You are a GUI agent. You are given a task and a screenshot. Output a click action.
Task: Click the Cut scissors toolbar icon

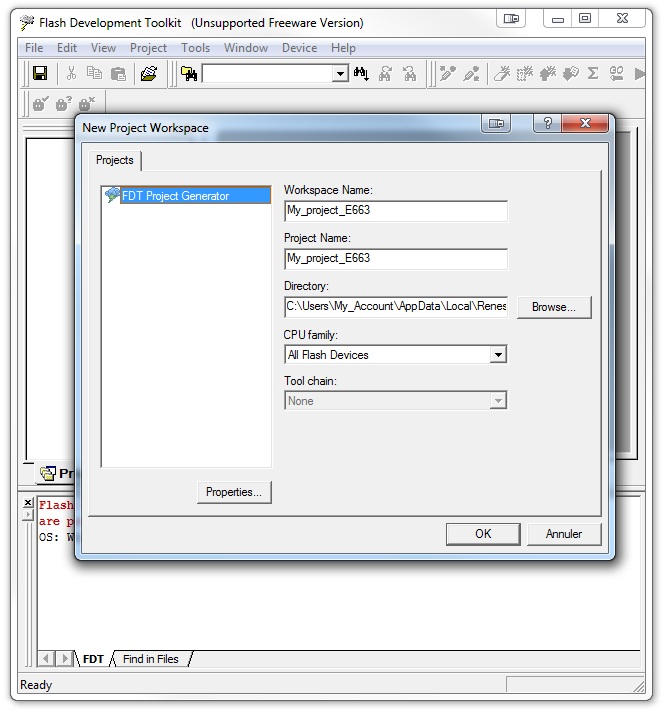point(71,73)
